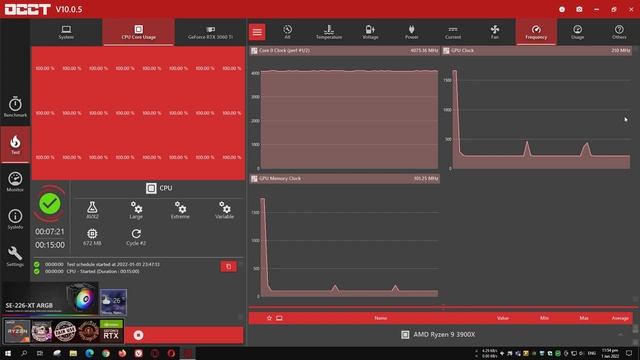Click the weather widget showing 26
Viewport: 640px width, 360px height.
click(113, 302)
